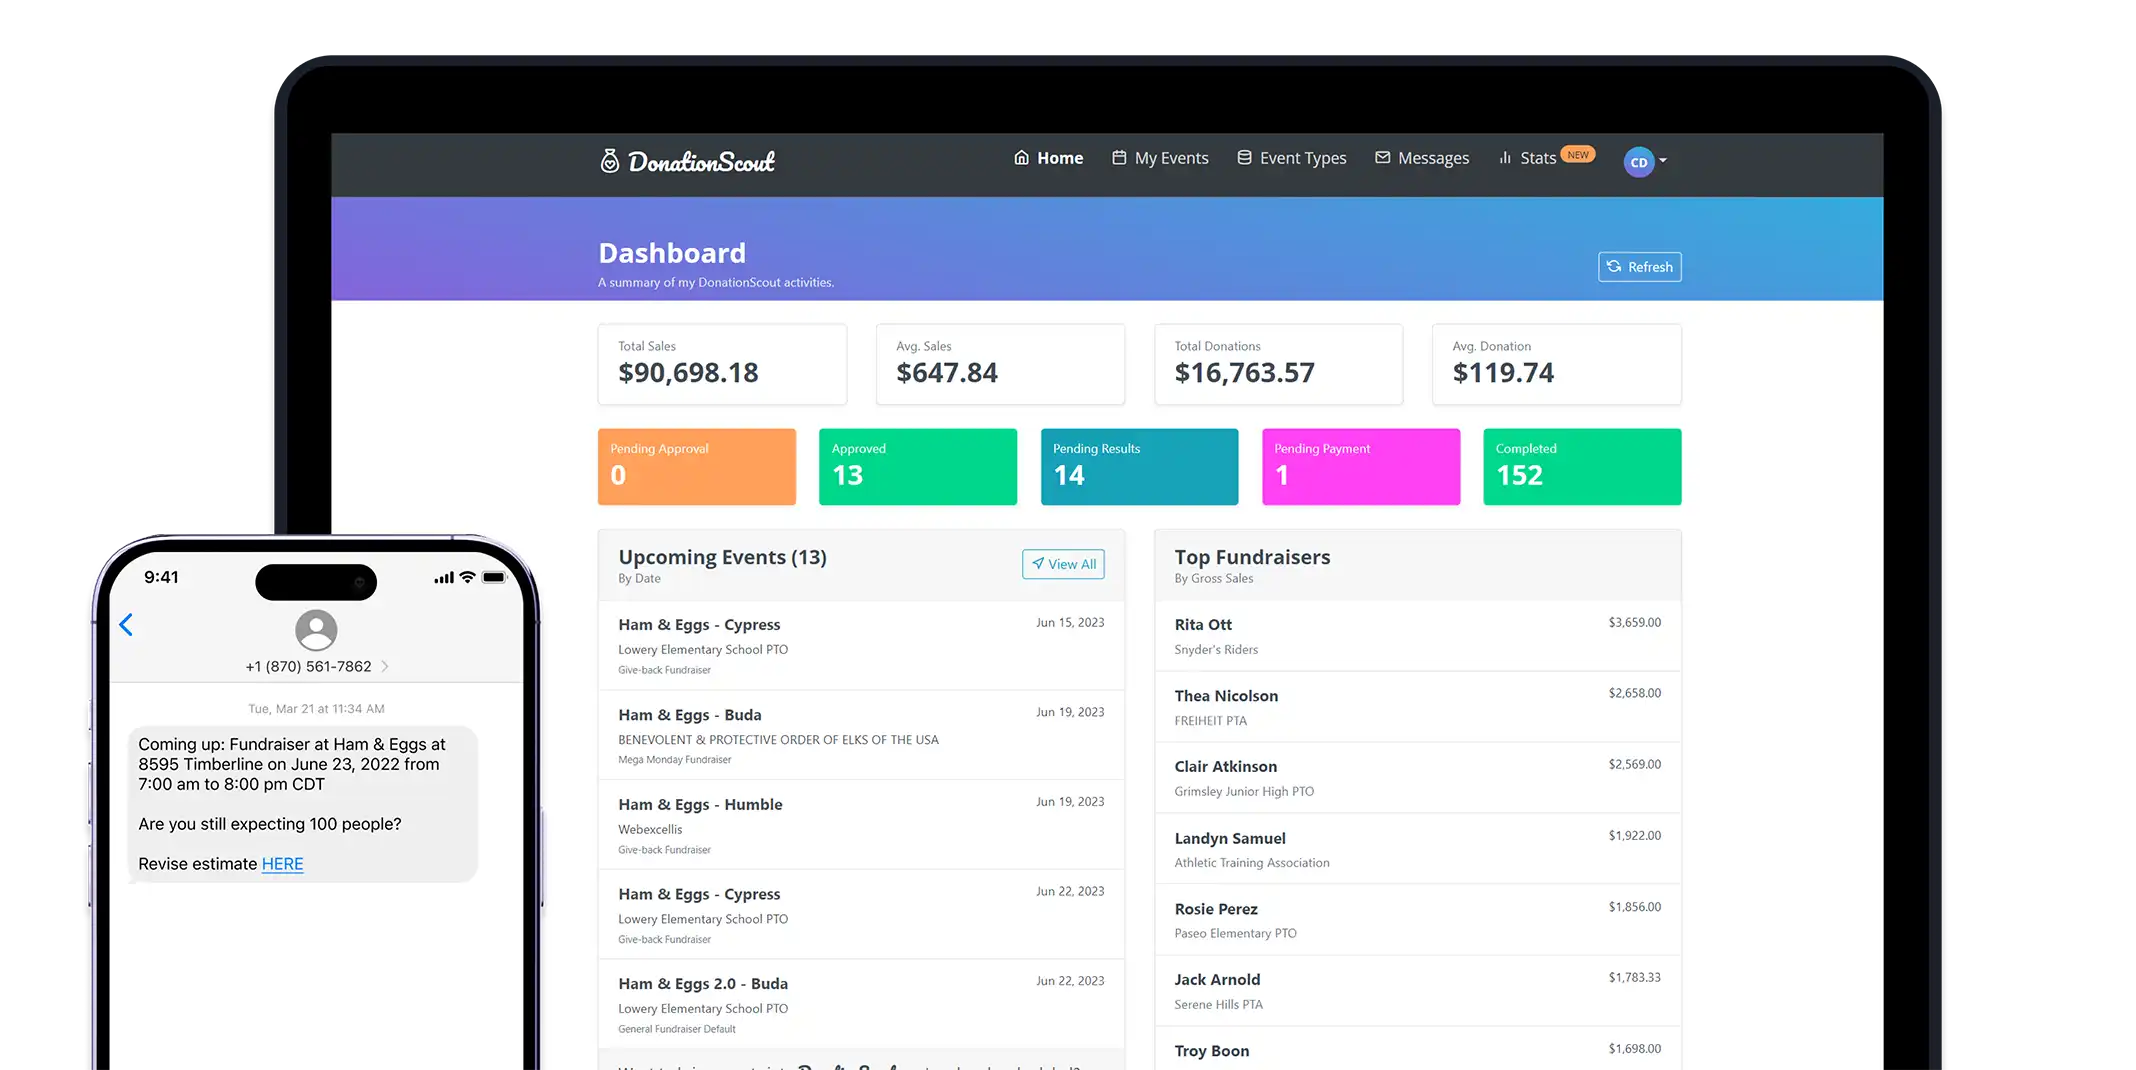Screen dimensions: 2136x1070
Task: Click Lowery Elementary School PTO under Jun 15
Action: (703, 649)
